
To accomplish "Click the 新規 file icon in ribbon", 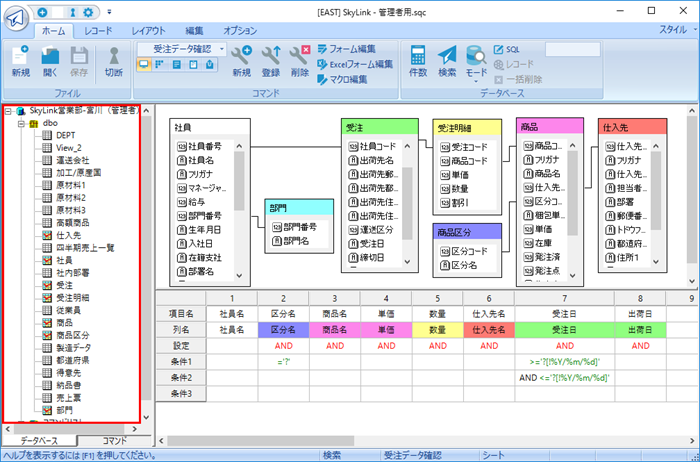I will 21,61.
